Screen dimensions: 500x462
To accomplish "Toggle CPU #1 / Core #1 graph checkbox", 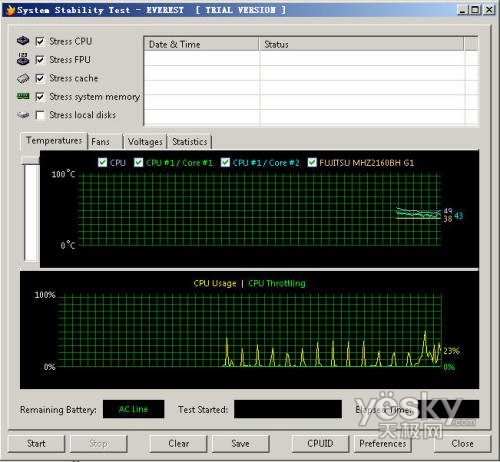I will (x=138, y=162).
